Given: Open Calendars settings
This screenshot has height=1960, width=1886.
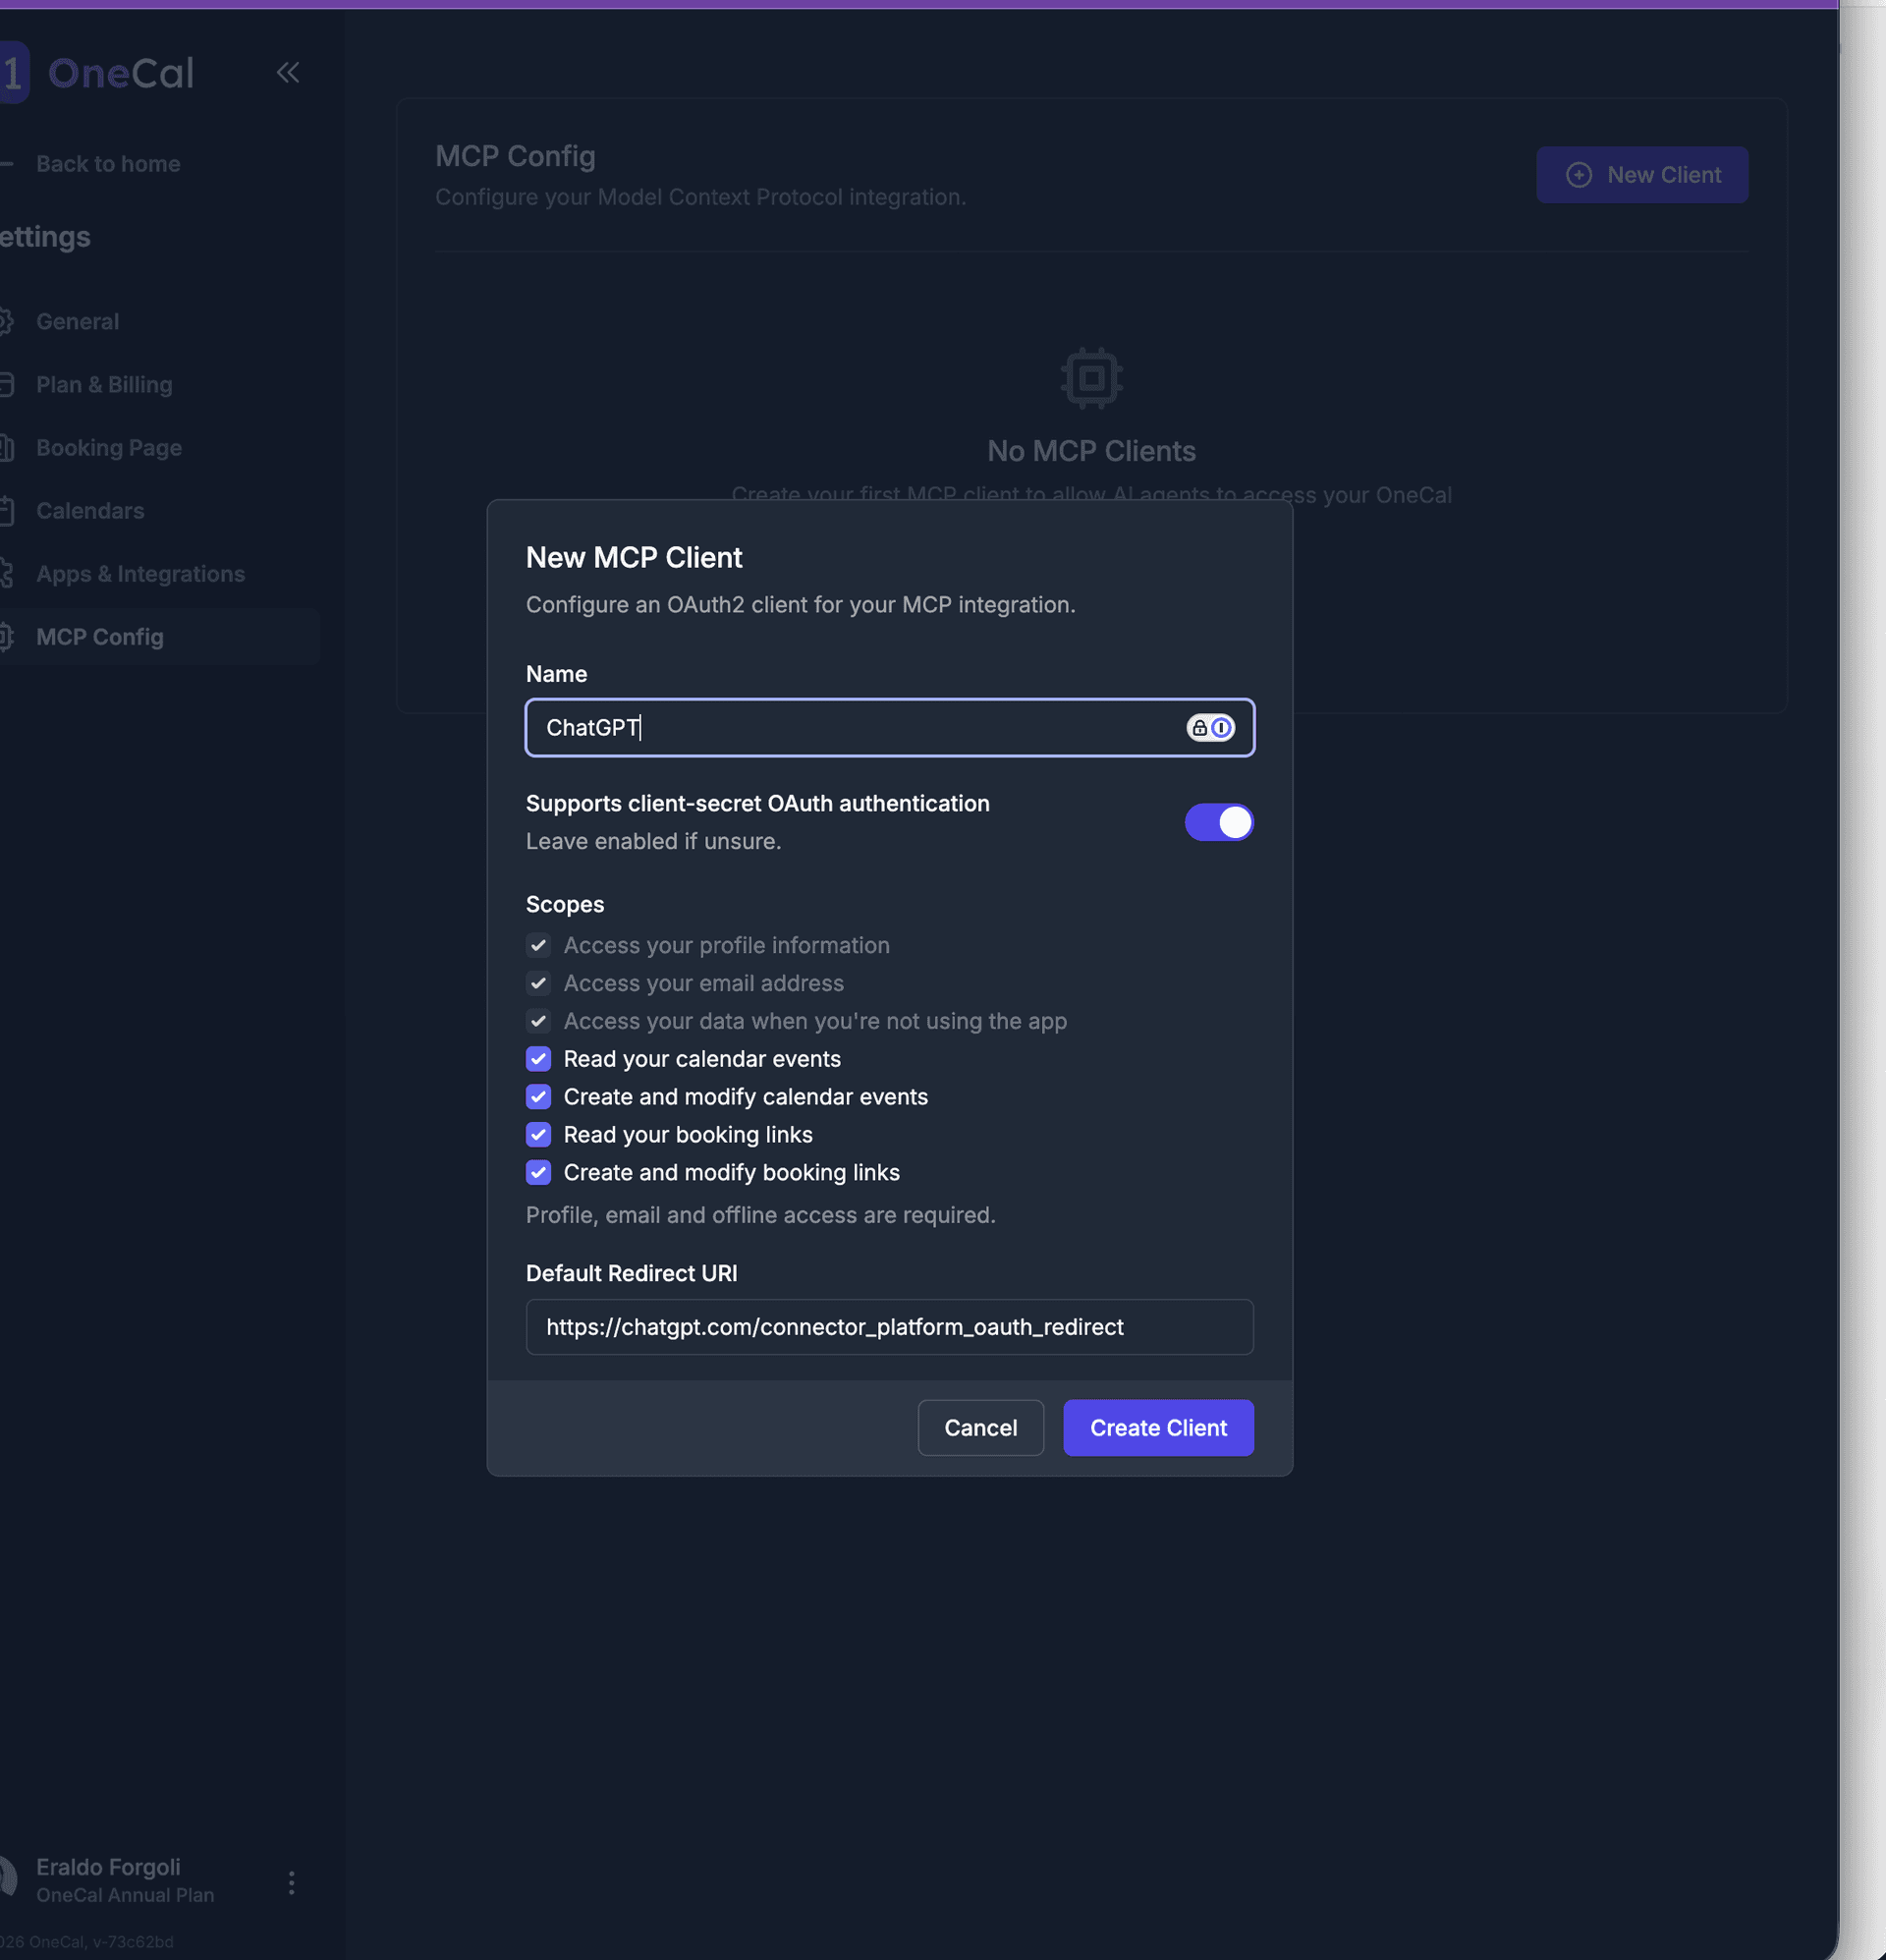Looking at the screenshot, I should point(90,510).
